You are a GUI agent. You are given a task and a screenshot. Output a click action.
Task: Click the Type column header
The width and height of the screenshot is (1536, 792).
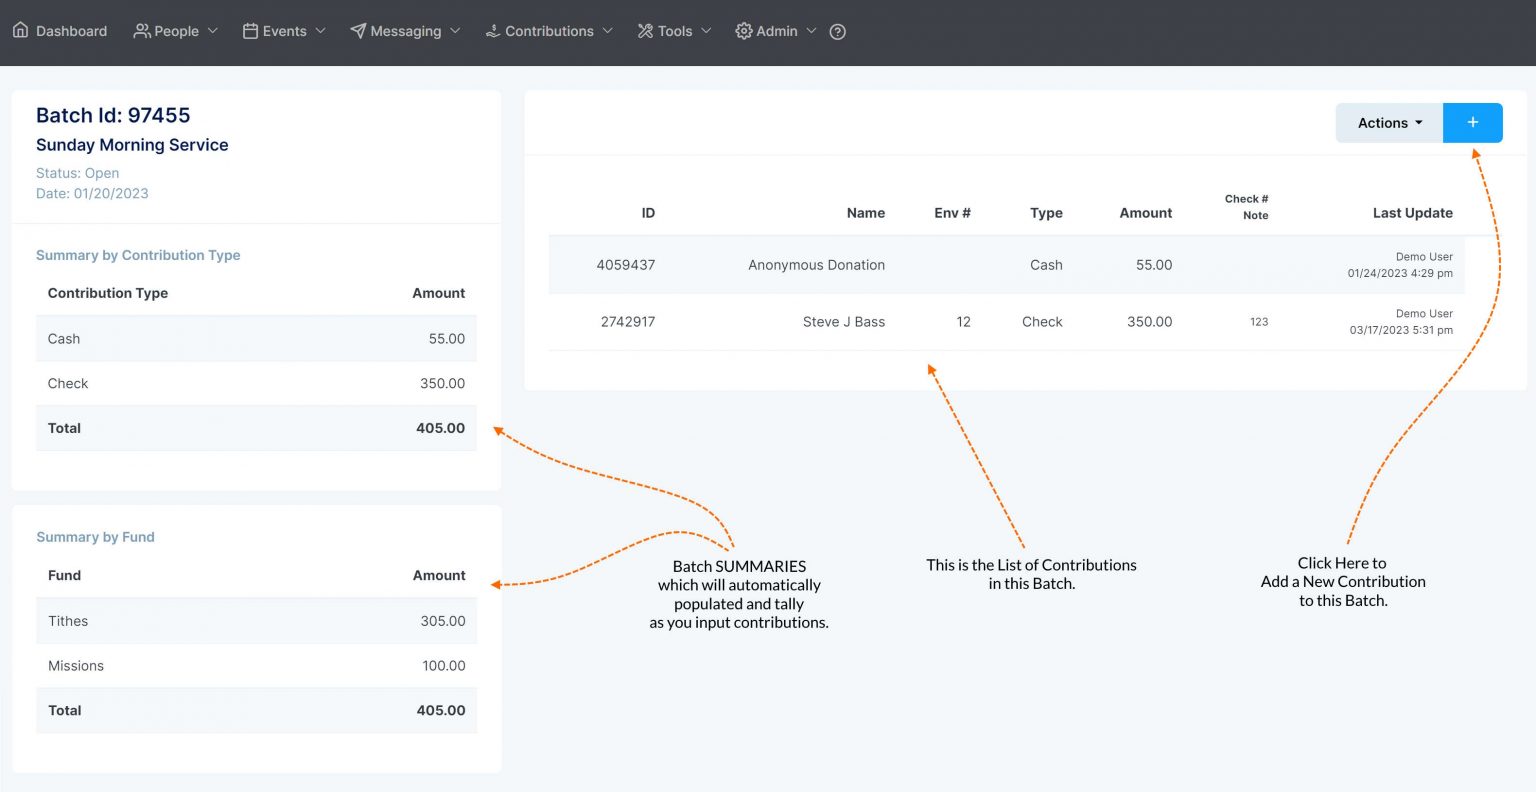(1046, 213)
